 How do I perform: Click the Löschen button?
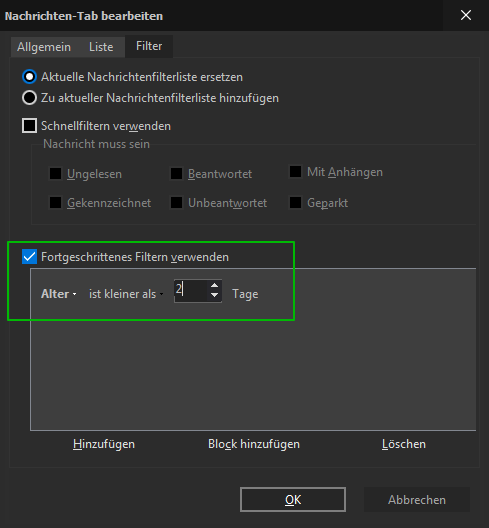pyautogui.click(x=404, y=444)
